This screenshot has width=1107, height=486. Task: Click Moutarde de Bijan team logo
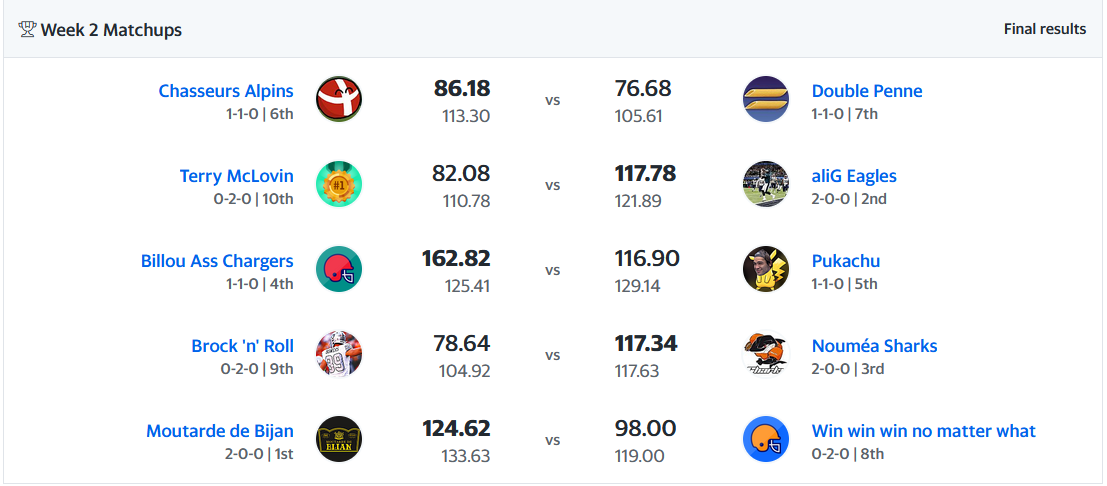[x=339, y=439]
